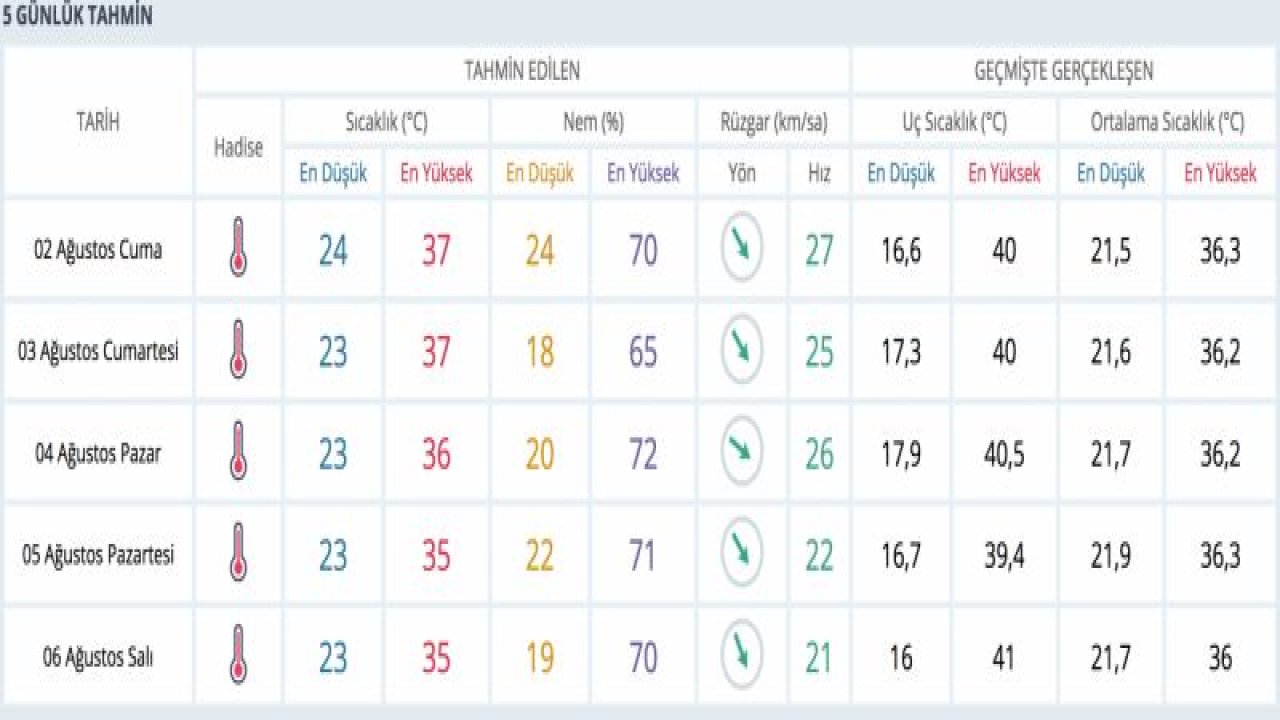Click the Sıcaklık (°C) column header
1280x720 pixels.
[387, 122]
